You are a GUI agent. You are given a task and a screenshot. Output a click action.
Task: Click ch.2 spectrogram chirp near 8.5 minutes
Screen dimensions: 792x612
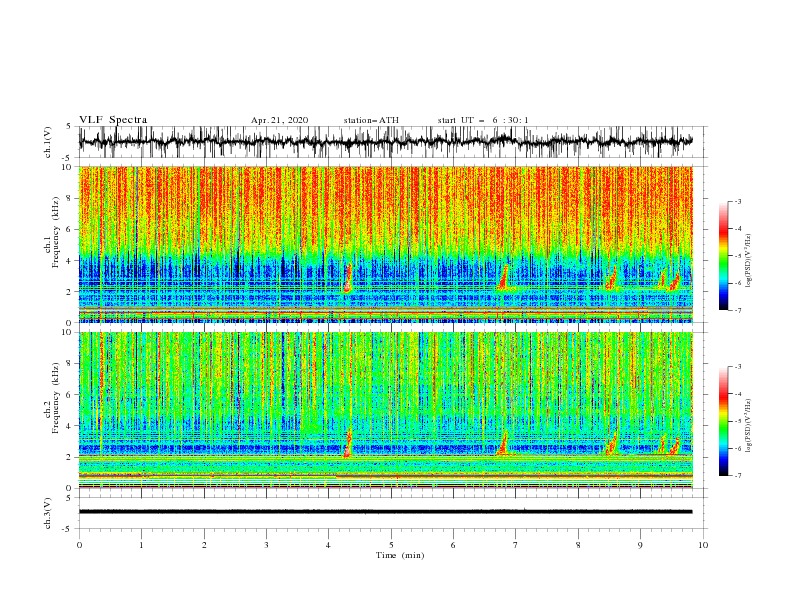(x=611, y=443)
